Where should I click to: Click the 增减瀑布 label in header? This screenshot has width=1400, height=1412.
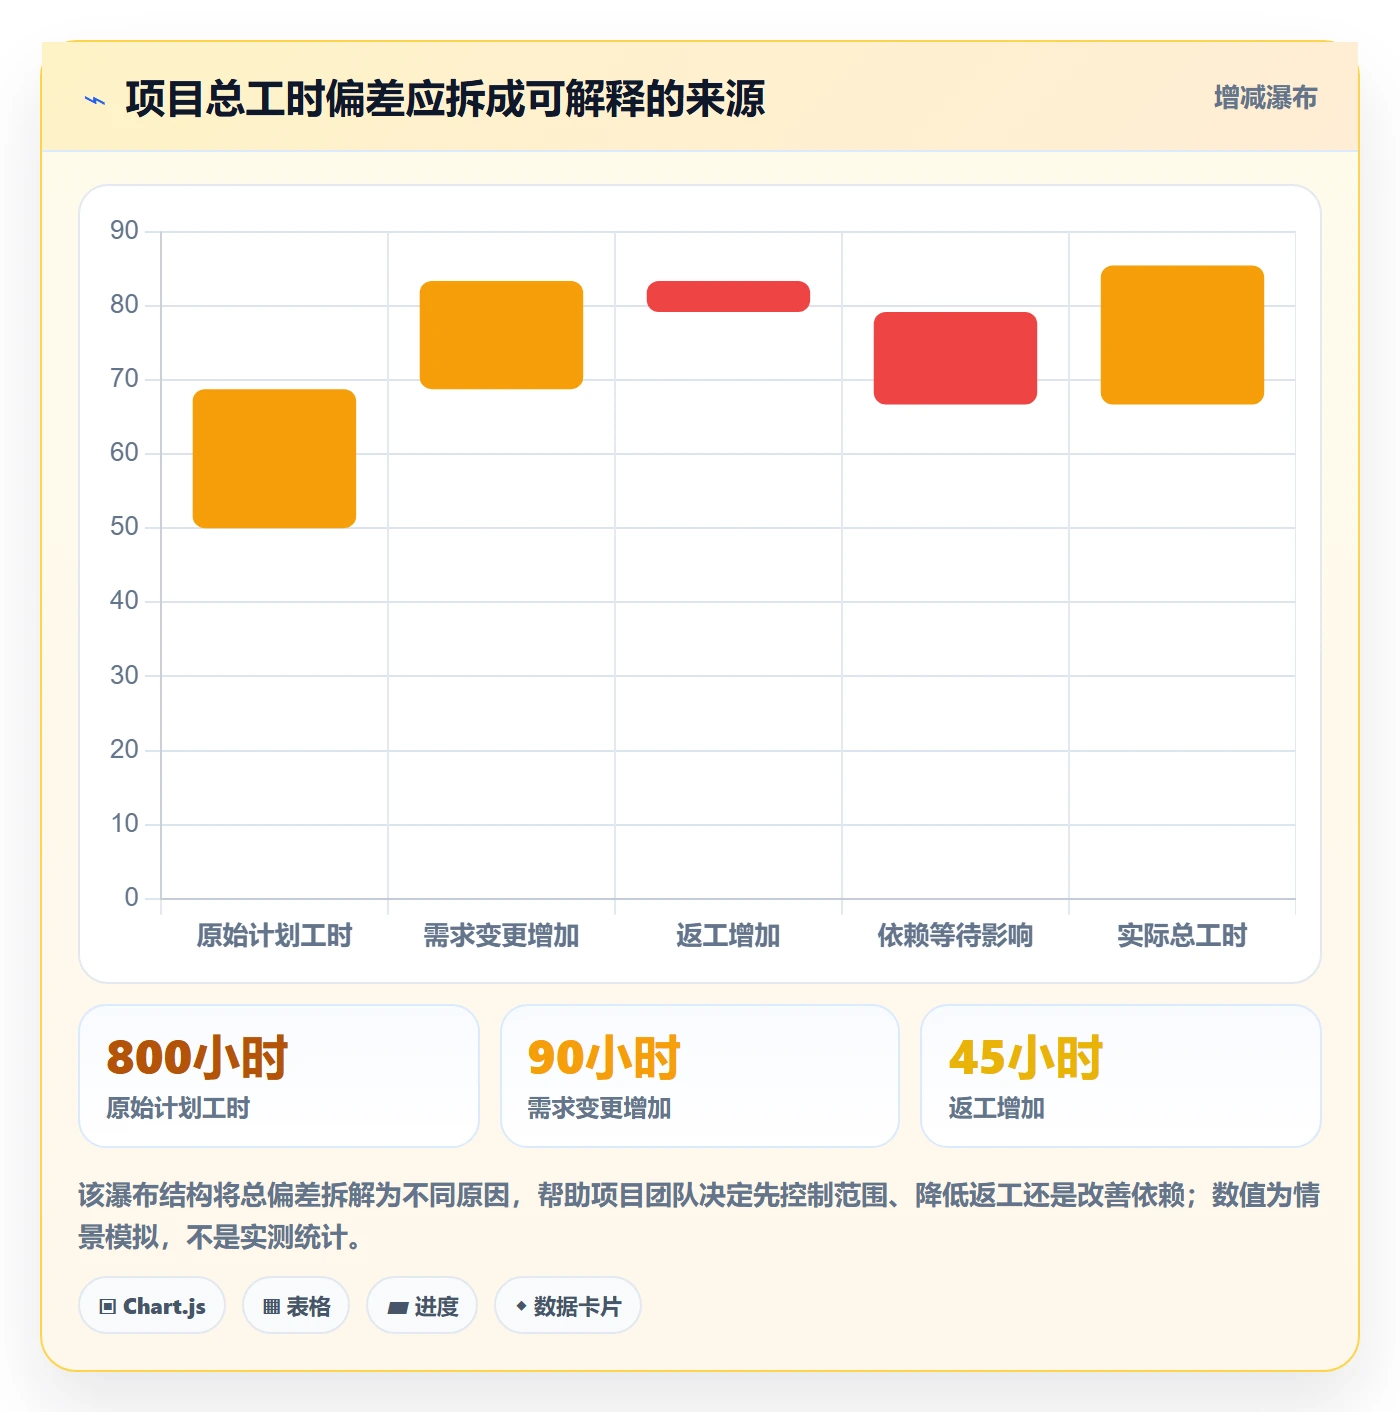(x=1265, y=98)
